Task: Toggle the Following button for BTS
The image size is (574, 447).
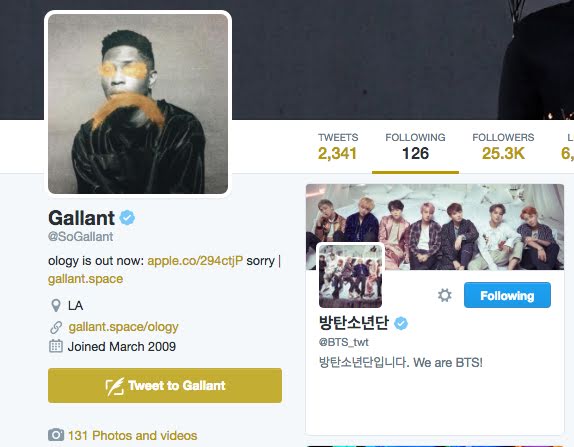Action: tap(507, 295)
